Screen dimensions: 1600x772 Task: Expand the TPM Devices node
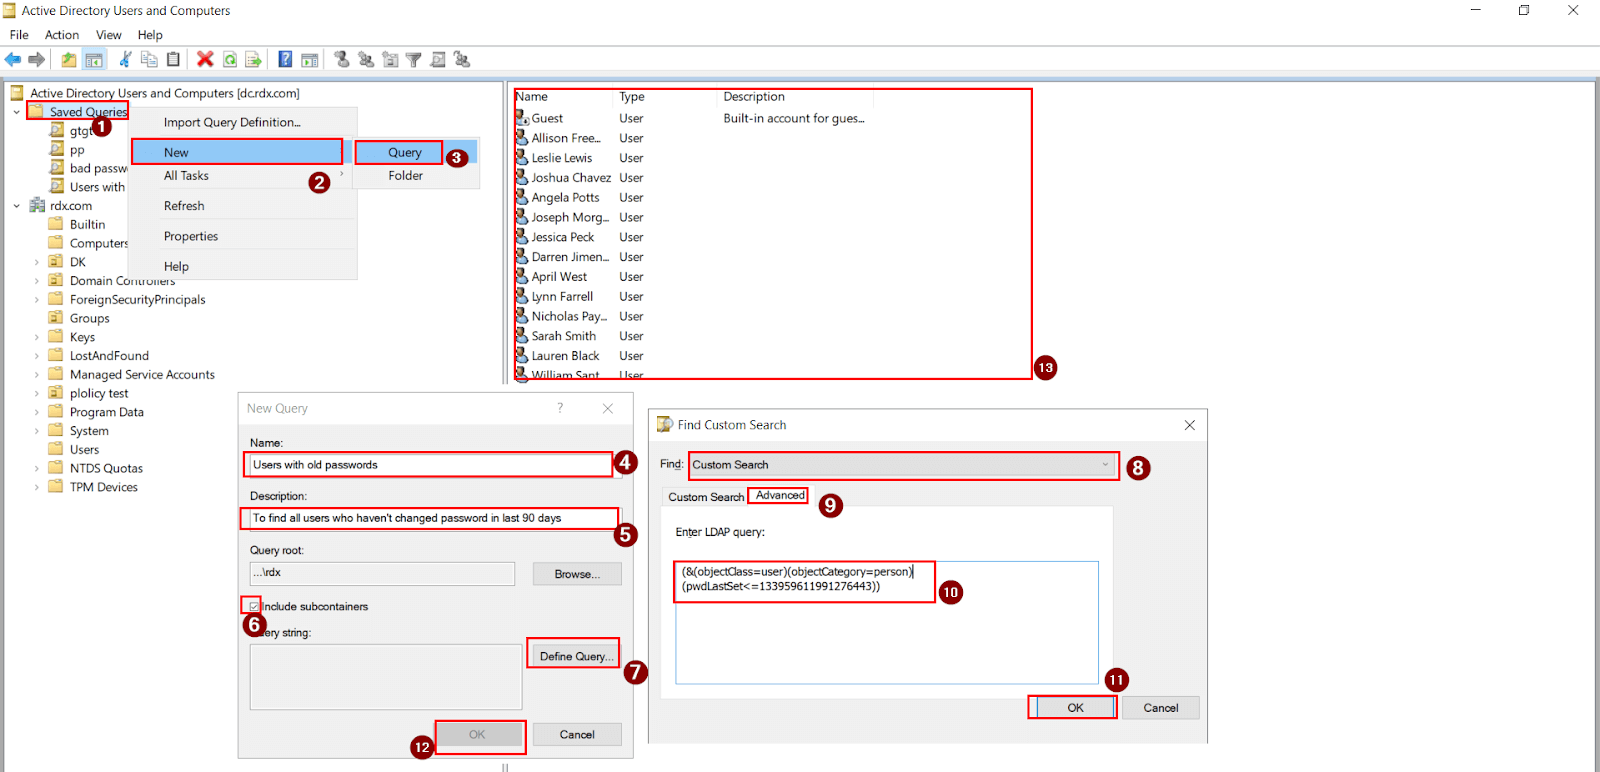[x=37, y=487]
